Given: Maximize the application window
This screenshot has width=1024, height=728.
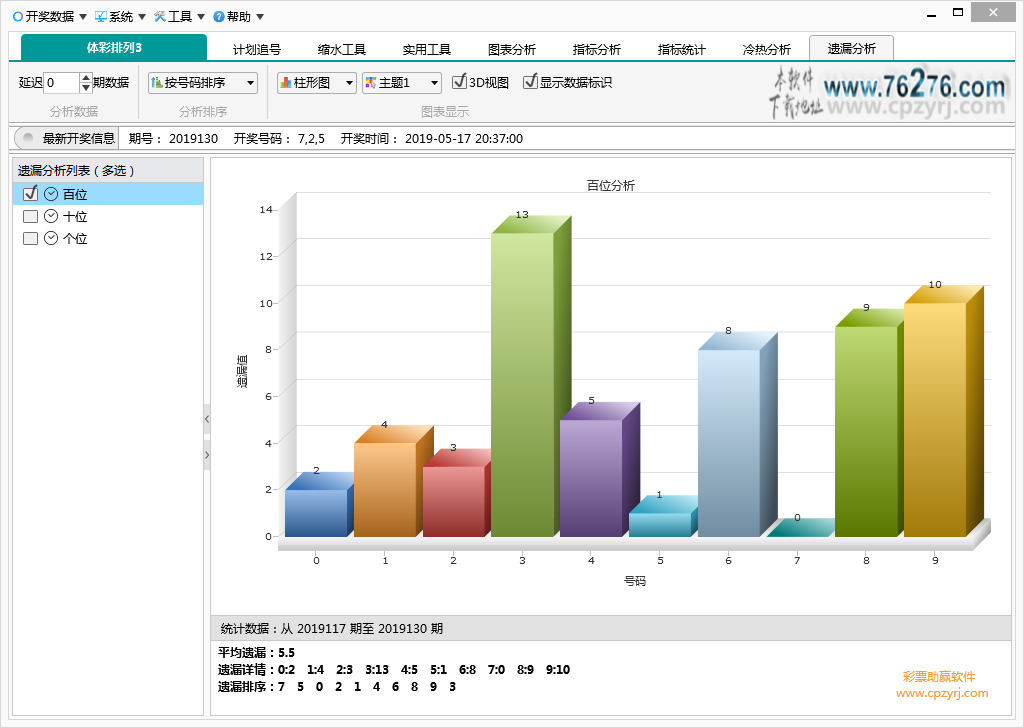Looking at the screenshot, I should point(958,12).
